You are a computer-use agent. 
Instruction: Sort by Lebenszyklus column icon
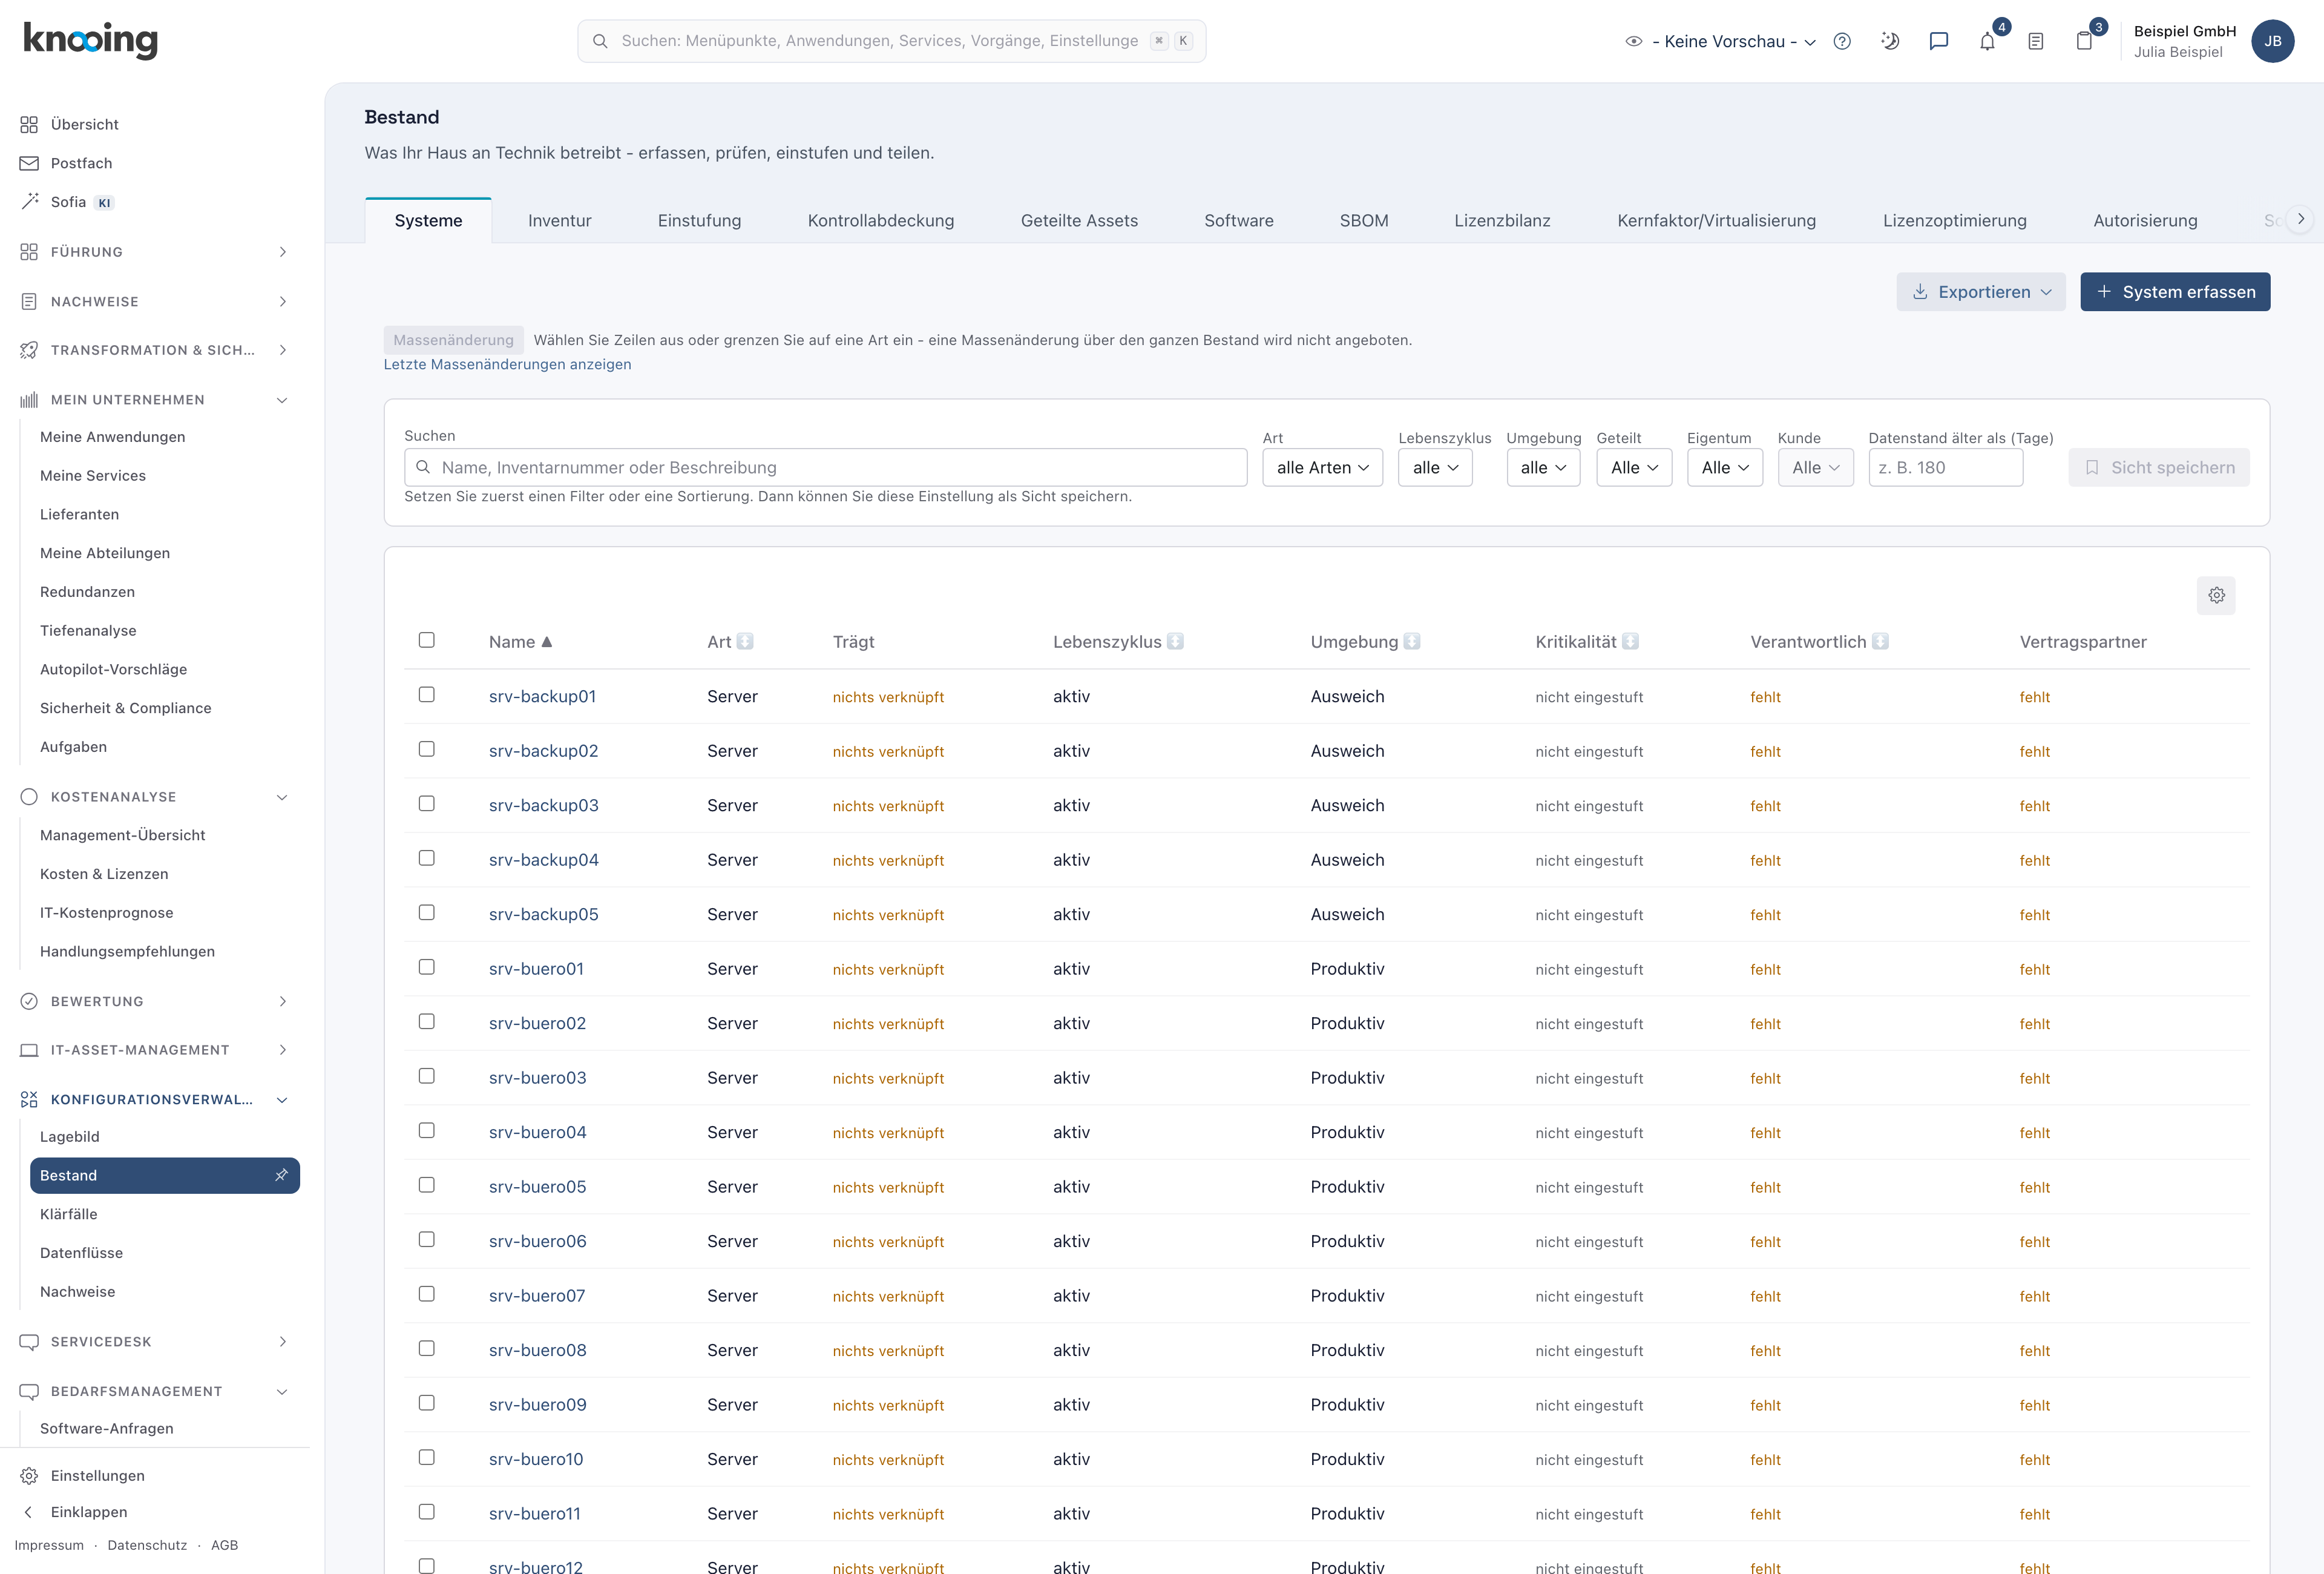[1175, 641]
